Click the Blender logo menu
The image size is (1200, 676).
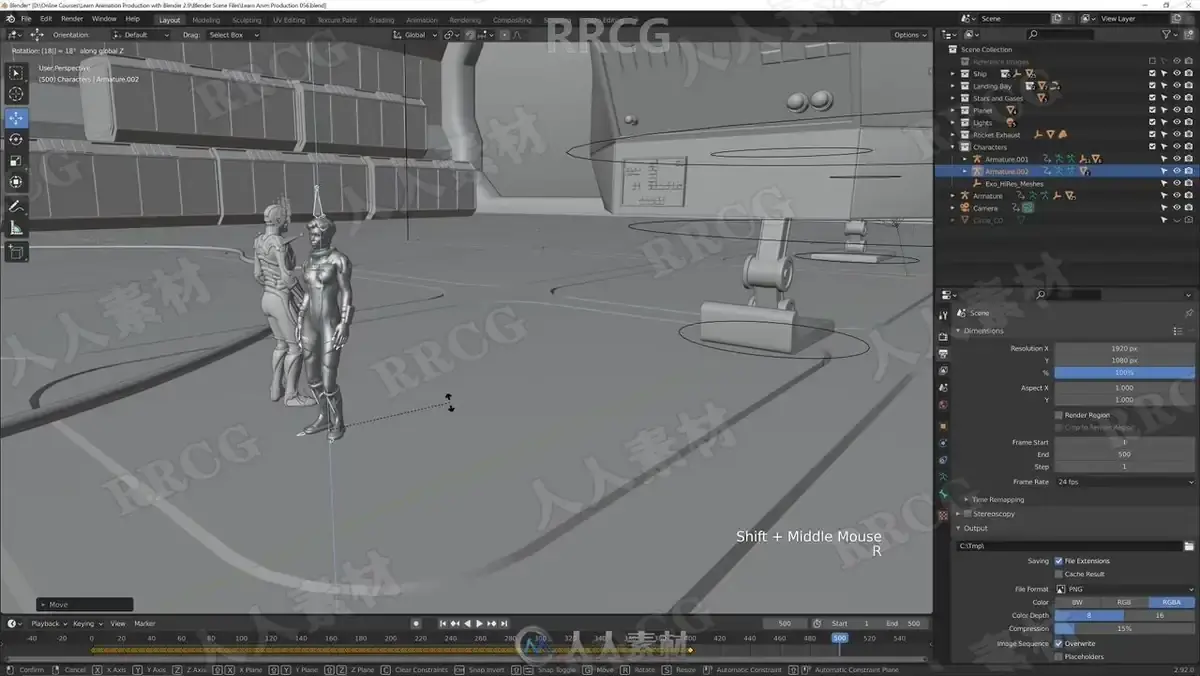(9, 19)
